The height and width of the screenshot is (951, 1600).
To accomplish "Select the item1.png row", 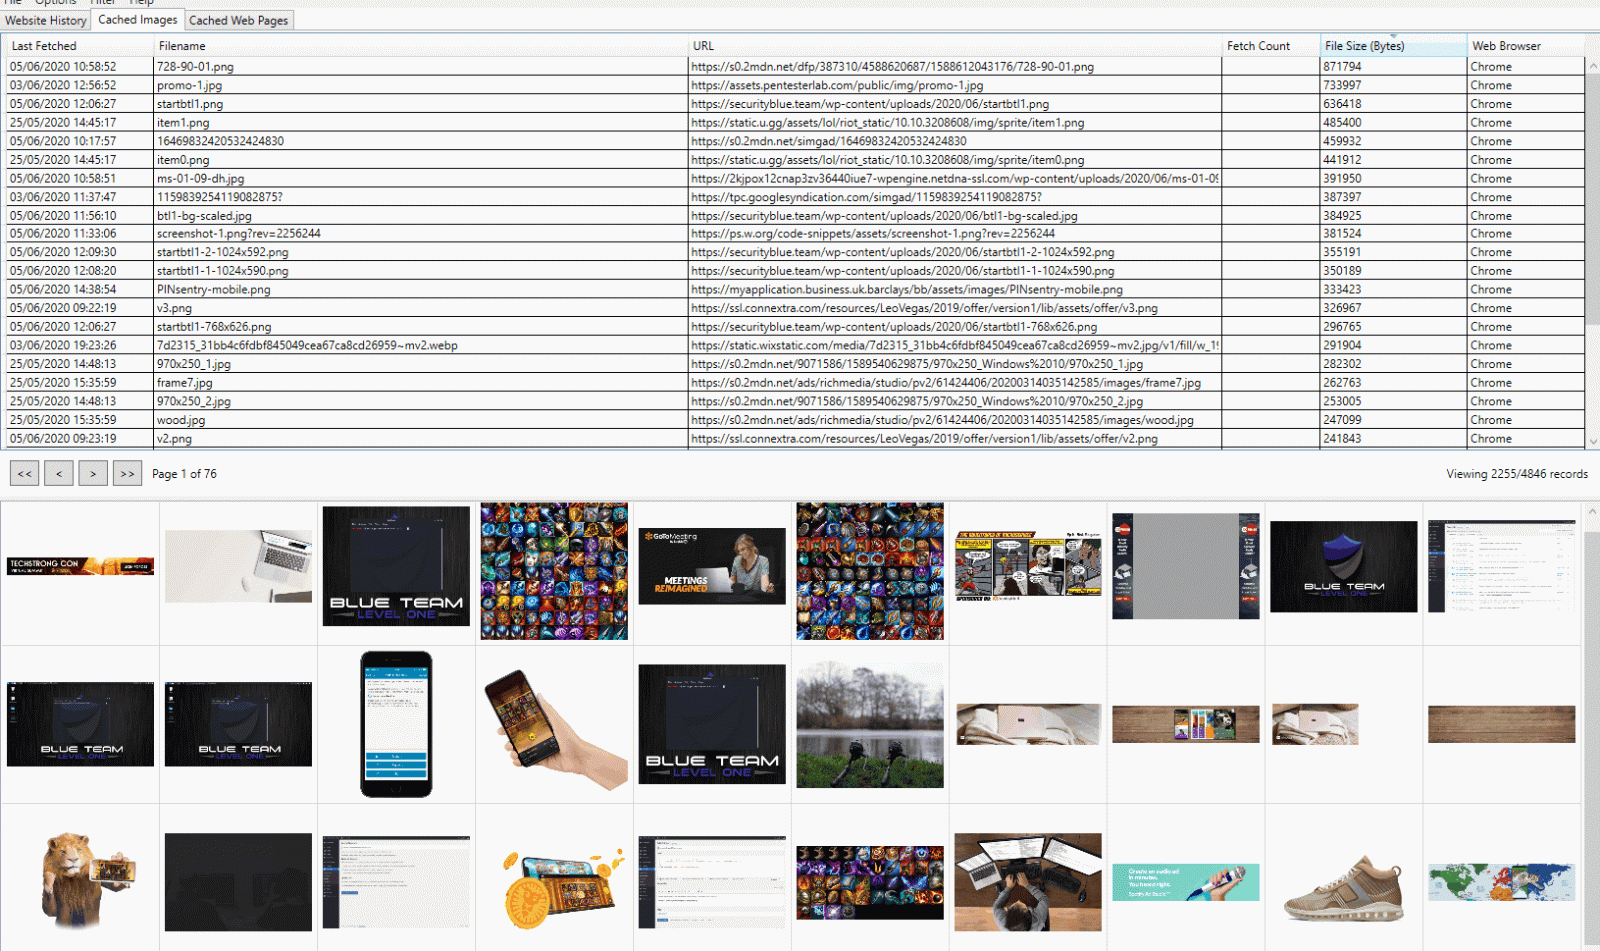I will tap(795, 123).
